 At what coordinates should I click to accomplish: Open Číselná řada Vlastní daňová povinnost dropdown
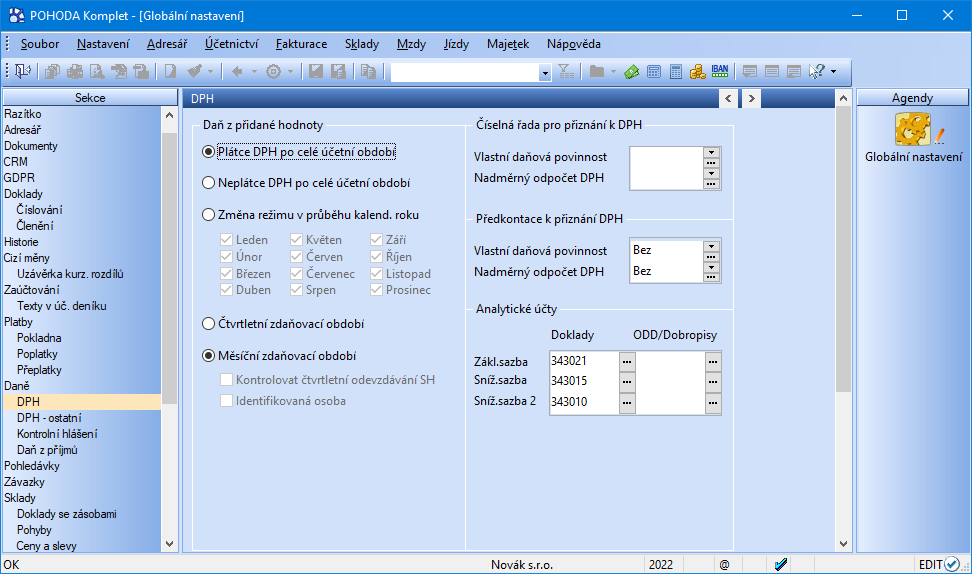click(711, 152)
